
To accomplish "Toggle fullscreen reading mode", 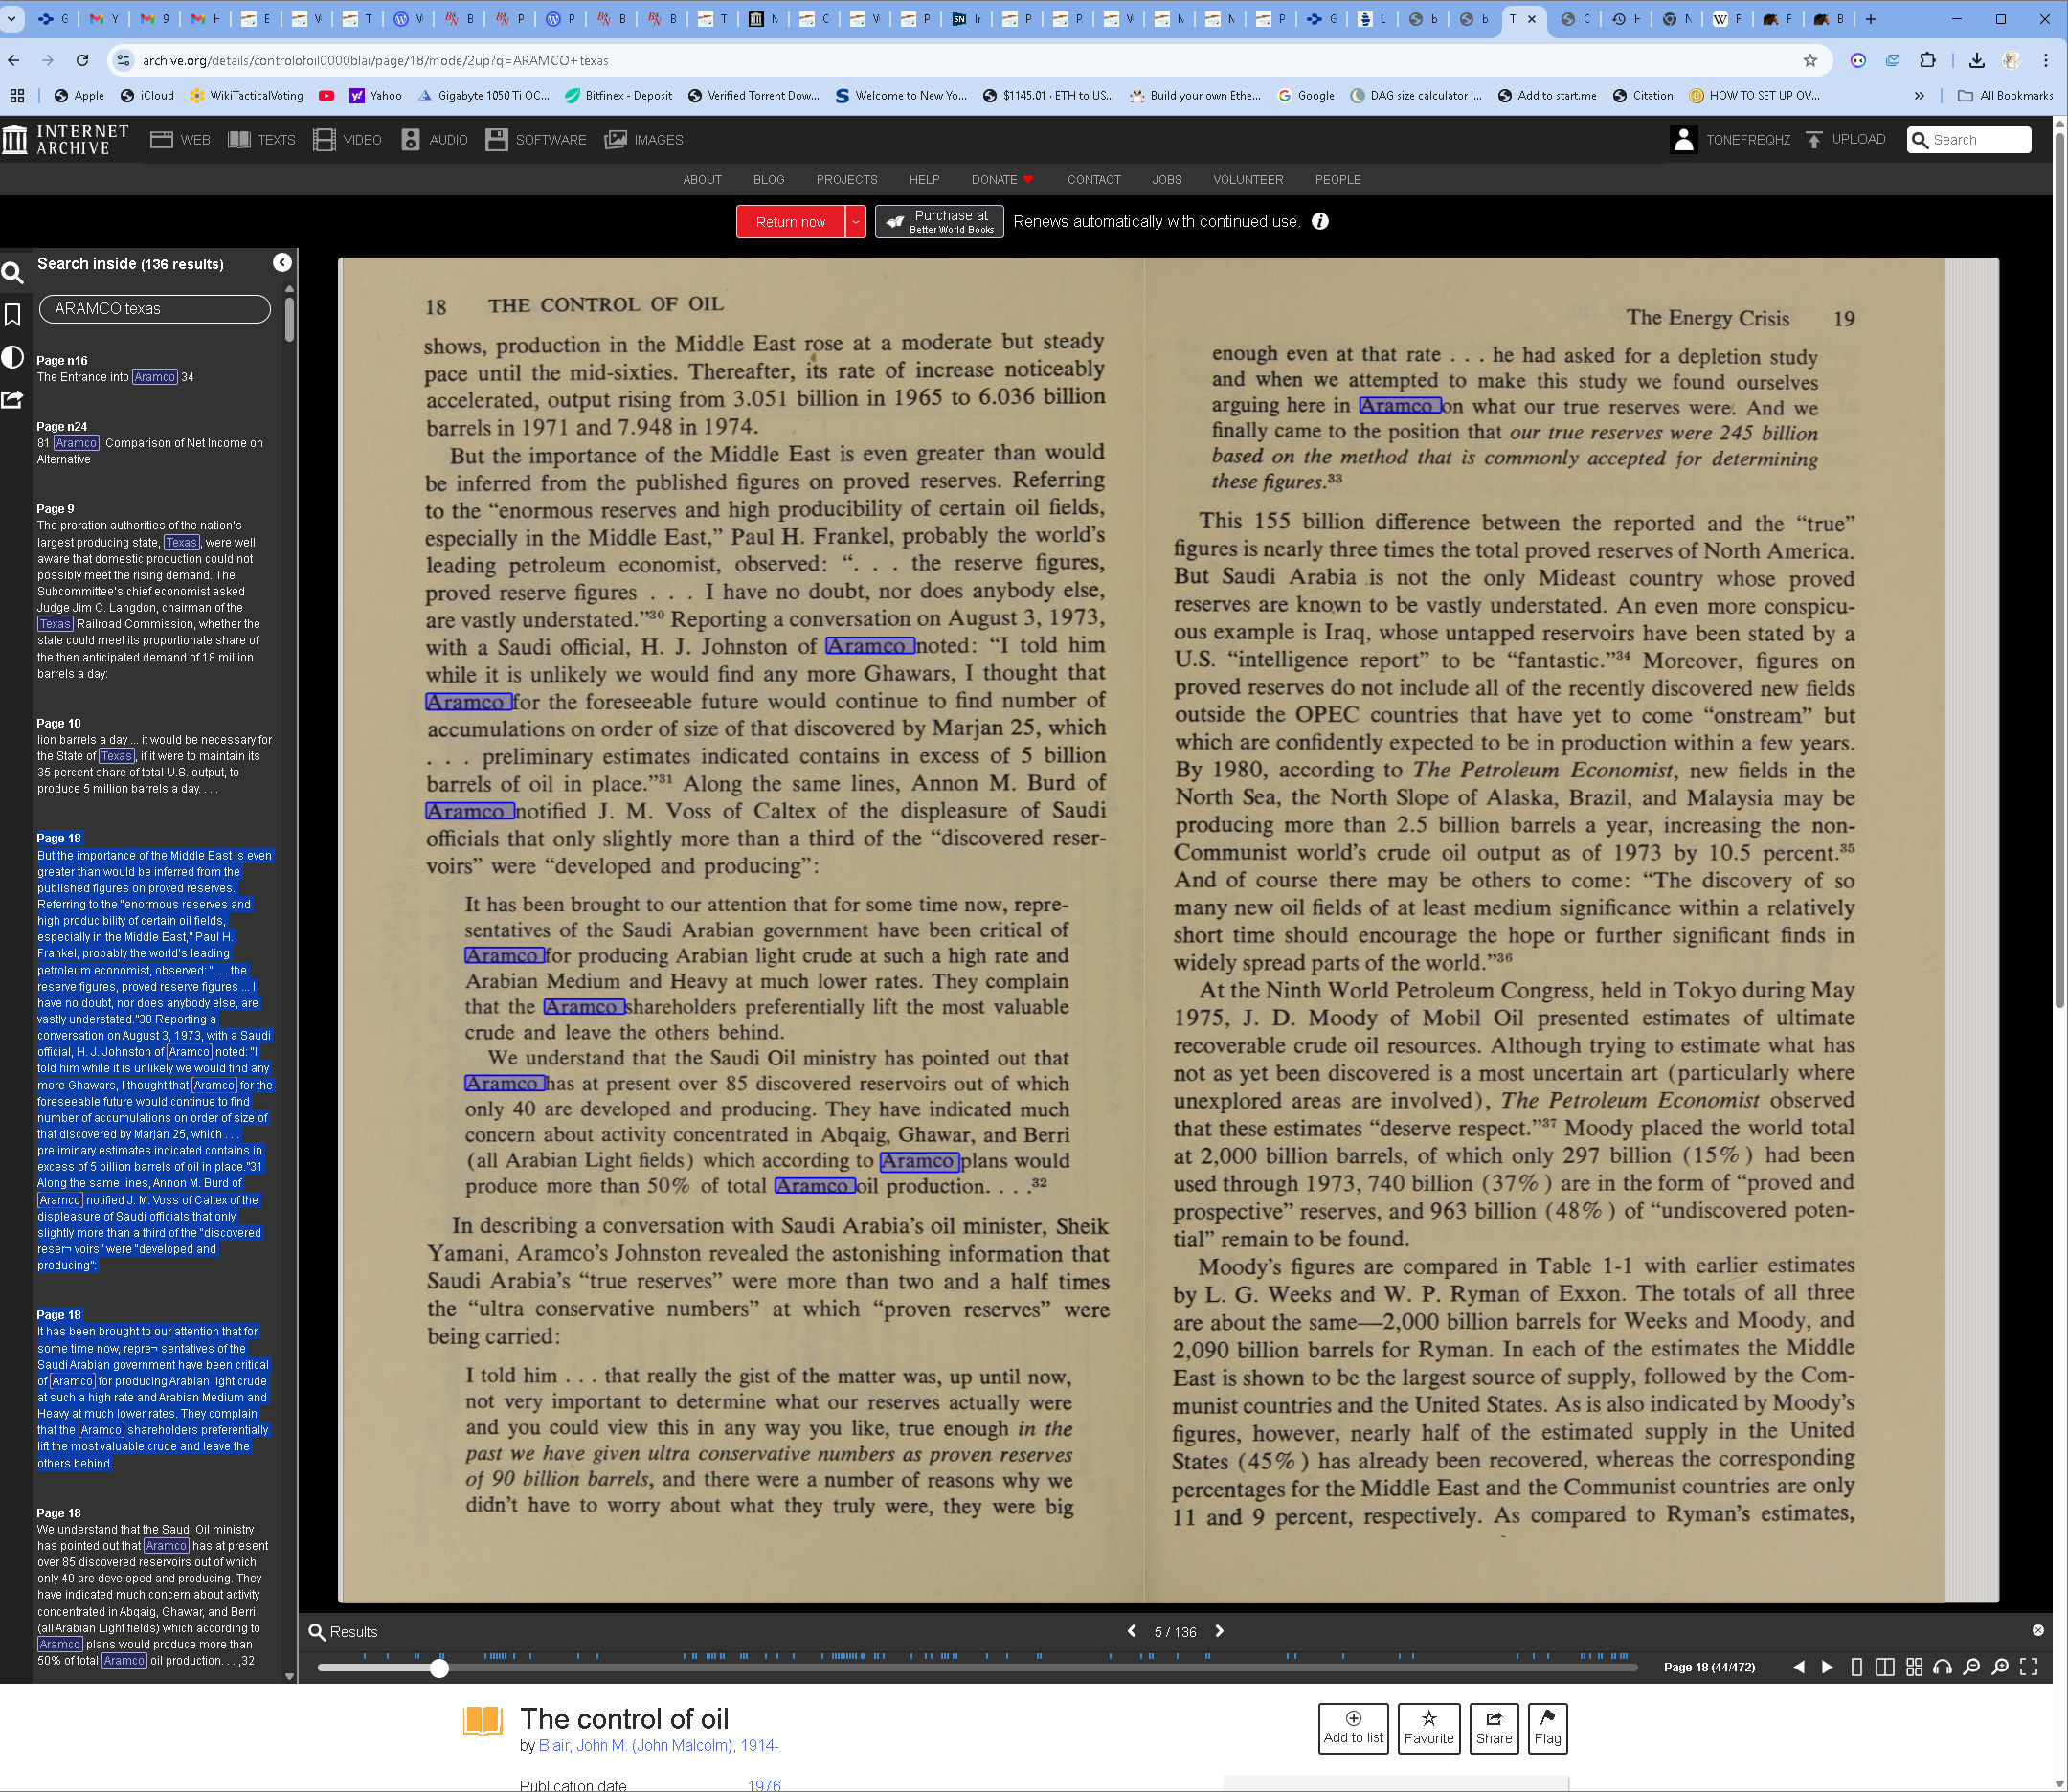I will [2029, 1667].
